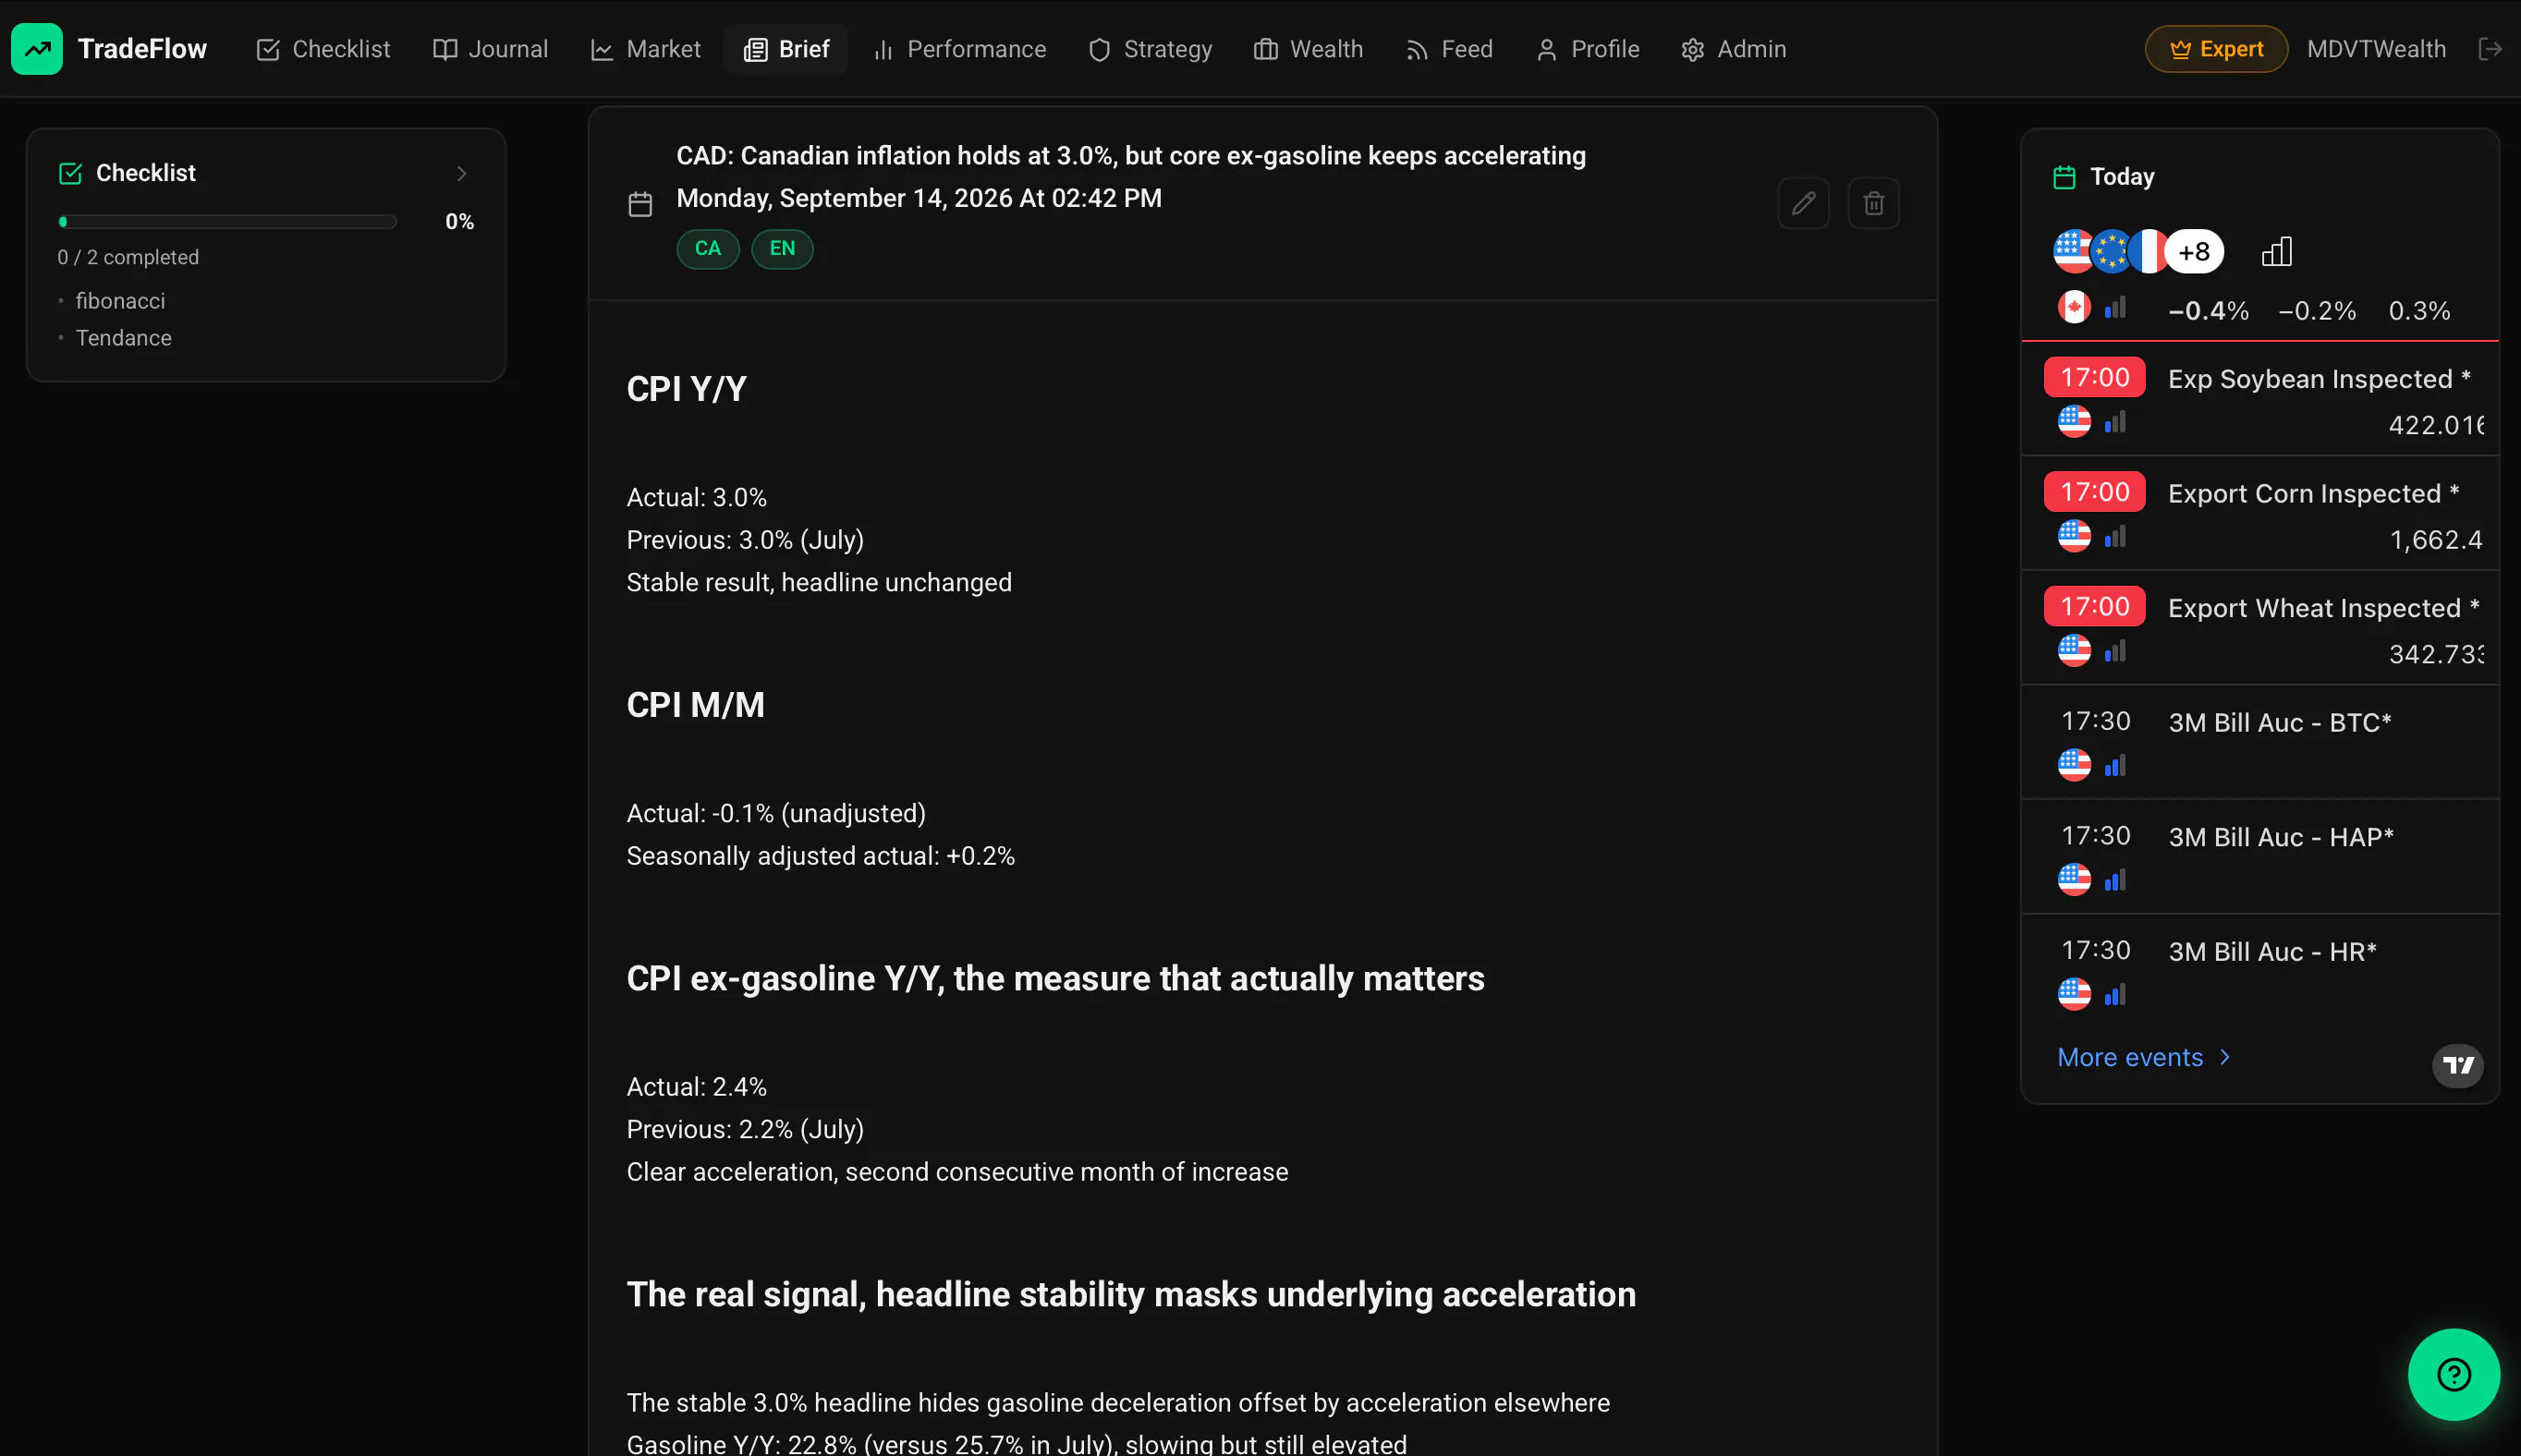This screenshot has height=1456, width=2521.
Task: Expand the More events chevron
Action: pos(2225,1057)
